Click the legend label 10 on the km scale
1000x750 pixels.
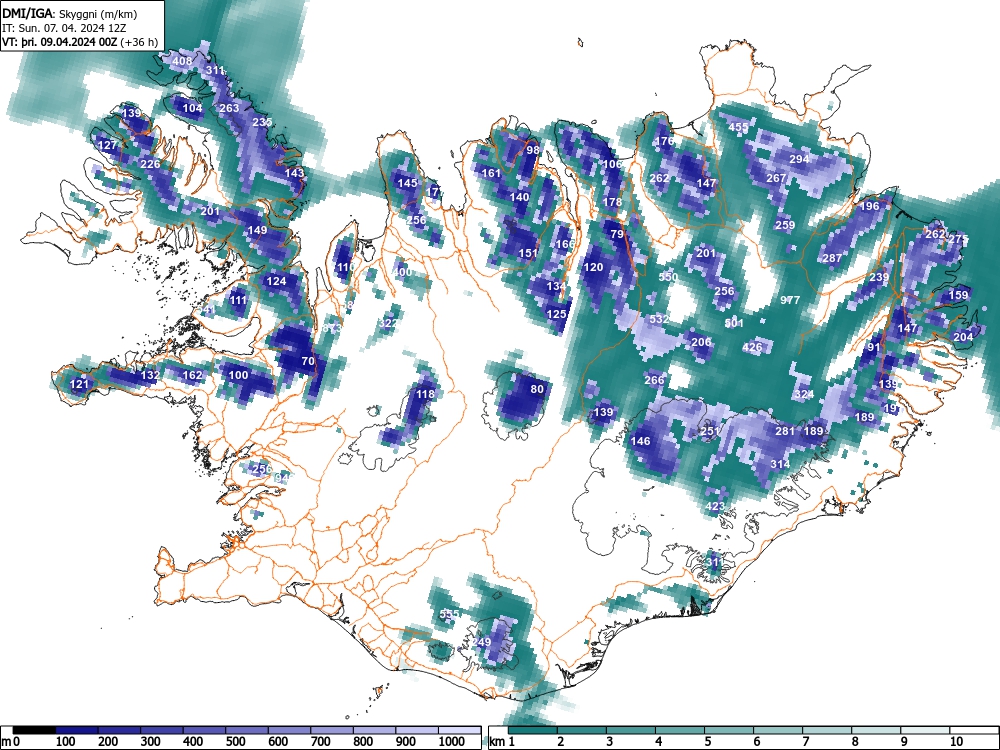coord(956,742)
